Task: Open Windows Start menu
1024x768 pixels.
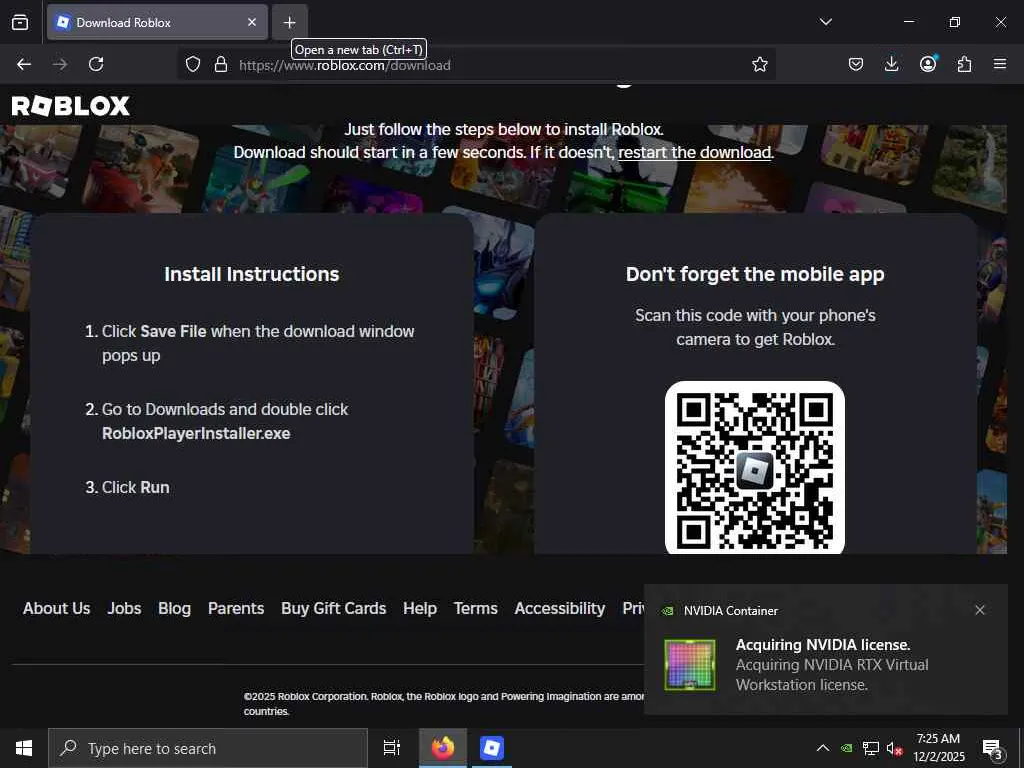Action: tap(24, 748)
